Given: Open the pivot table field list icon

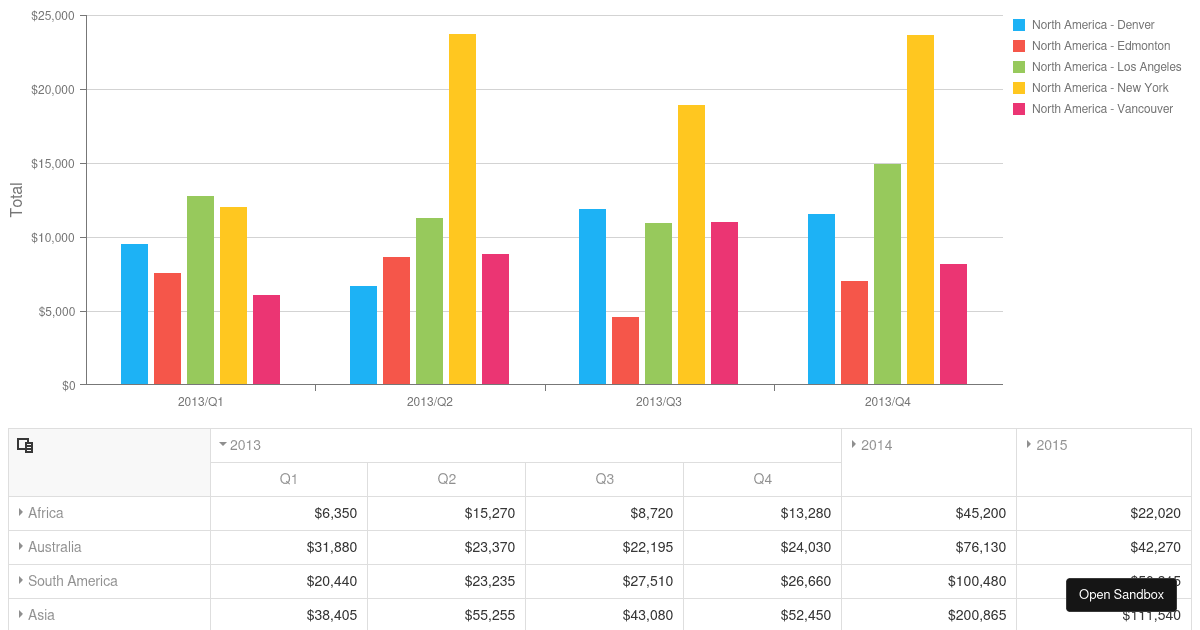Looking at the screenshot, I should coord(26,446).
